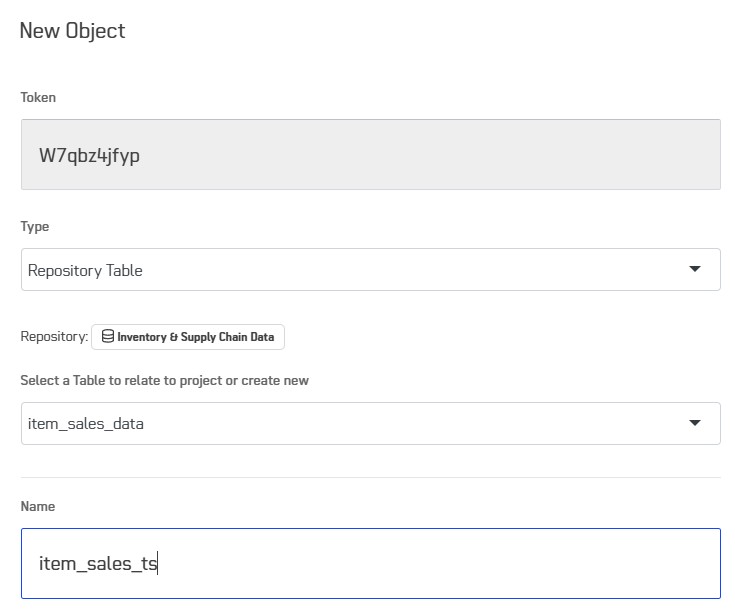Click the Name field label
Image resolution: width=735 pixels, height=610 pixels.
(38, 506)
